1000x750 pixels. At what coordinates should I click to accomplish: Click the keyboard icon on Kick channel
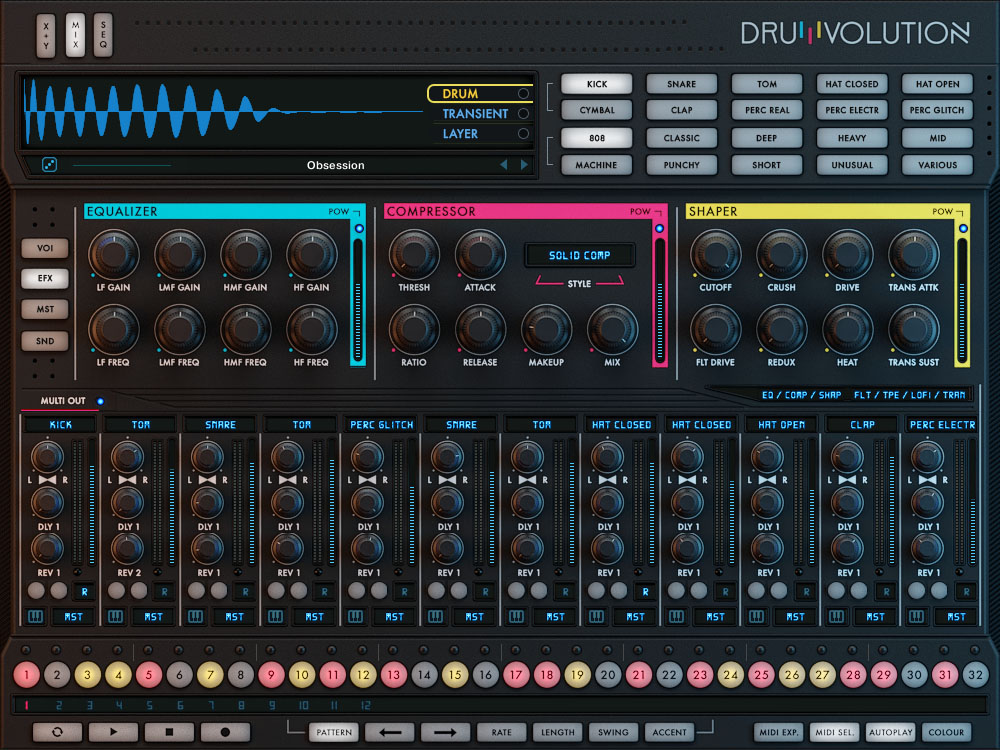click(34, 616)
